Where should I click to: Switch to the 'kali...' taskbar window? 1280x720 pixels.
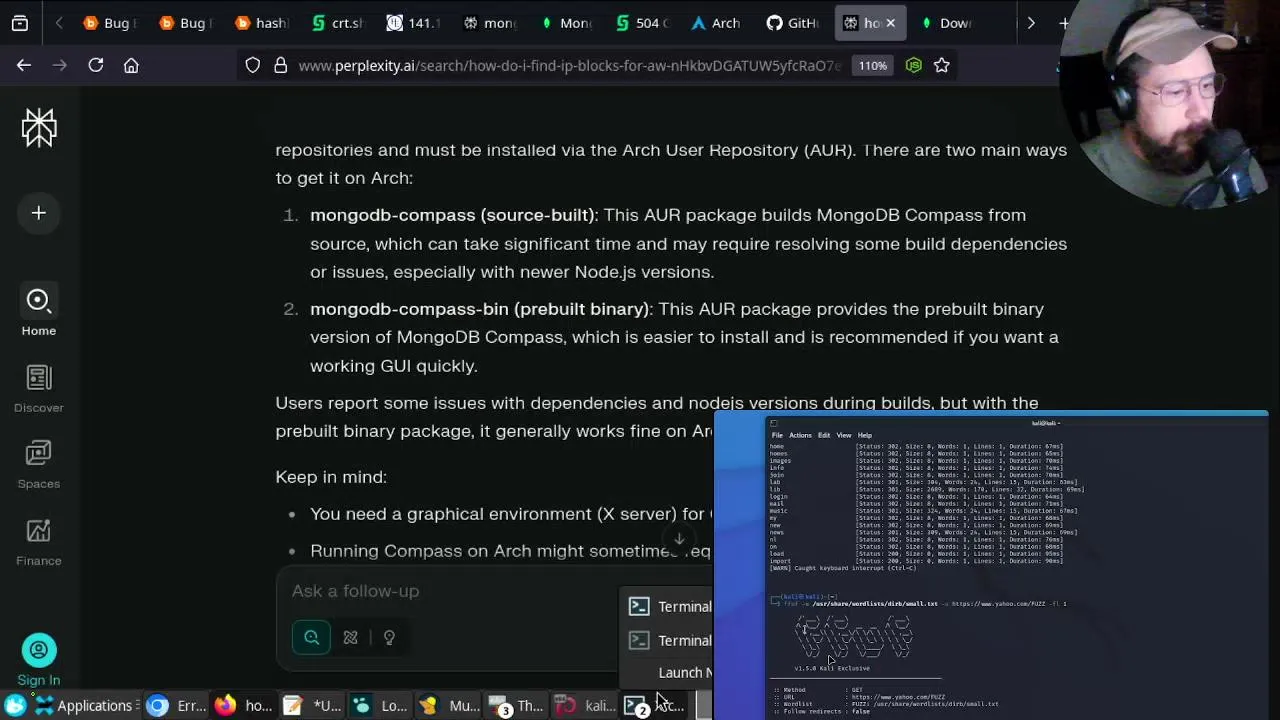coord(585,705)
